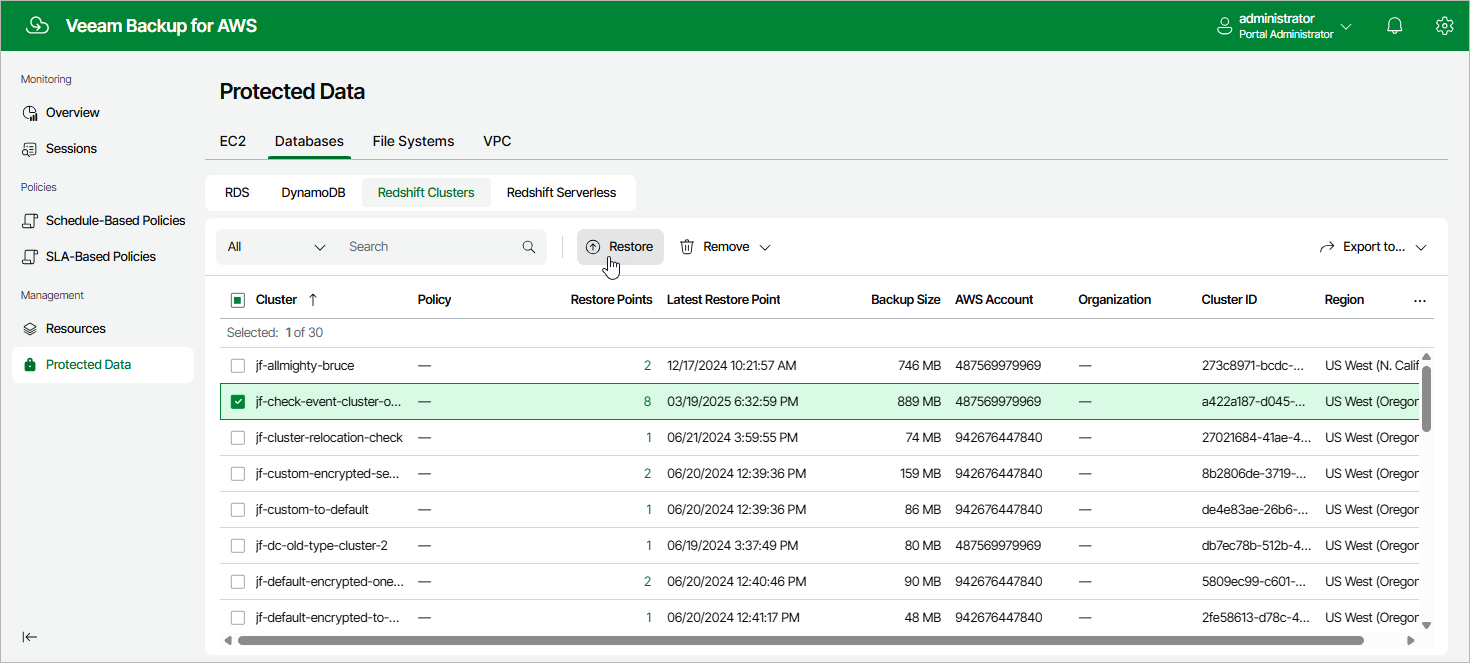The height and width of the screenshot is (663, 1470).
Task: Select the Redshift Clusters sub-tab
Action: tap(426, 193)
